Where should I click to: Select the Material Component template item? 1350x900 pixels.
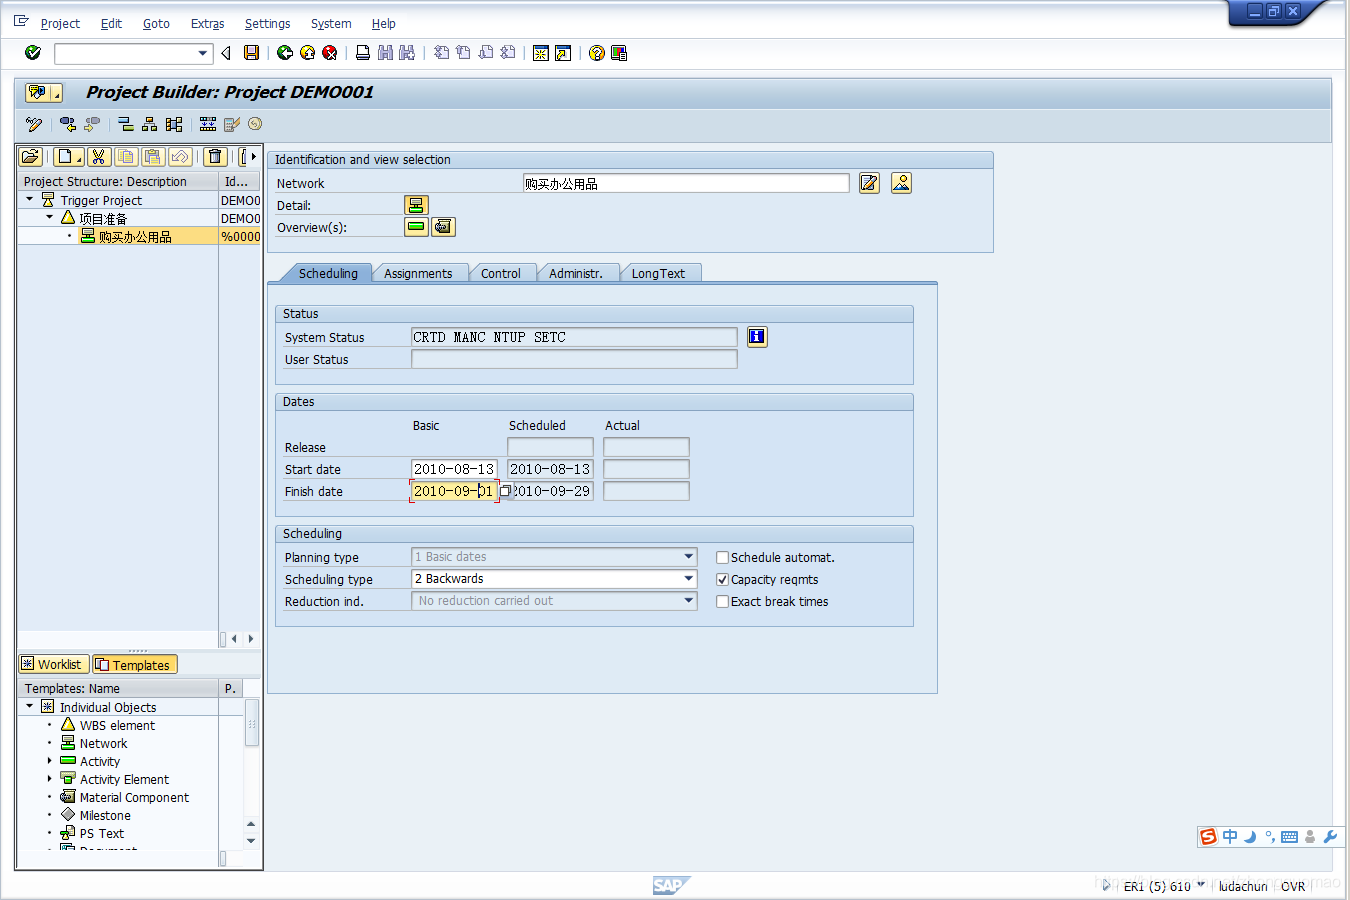pos(134,797)
